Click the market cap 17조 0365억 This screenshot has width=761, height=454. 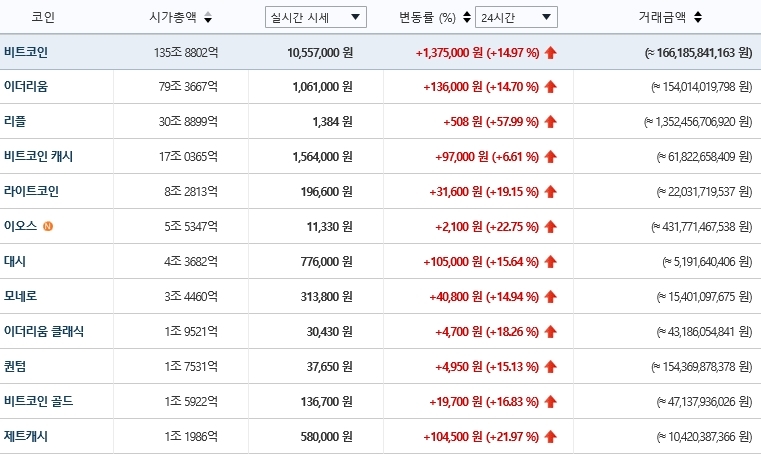188,157
